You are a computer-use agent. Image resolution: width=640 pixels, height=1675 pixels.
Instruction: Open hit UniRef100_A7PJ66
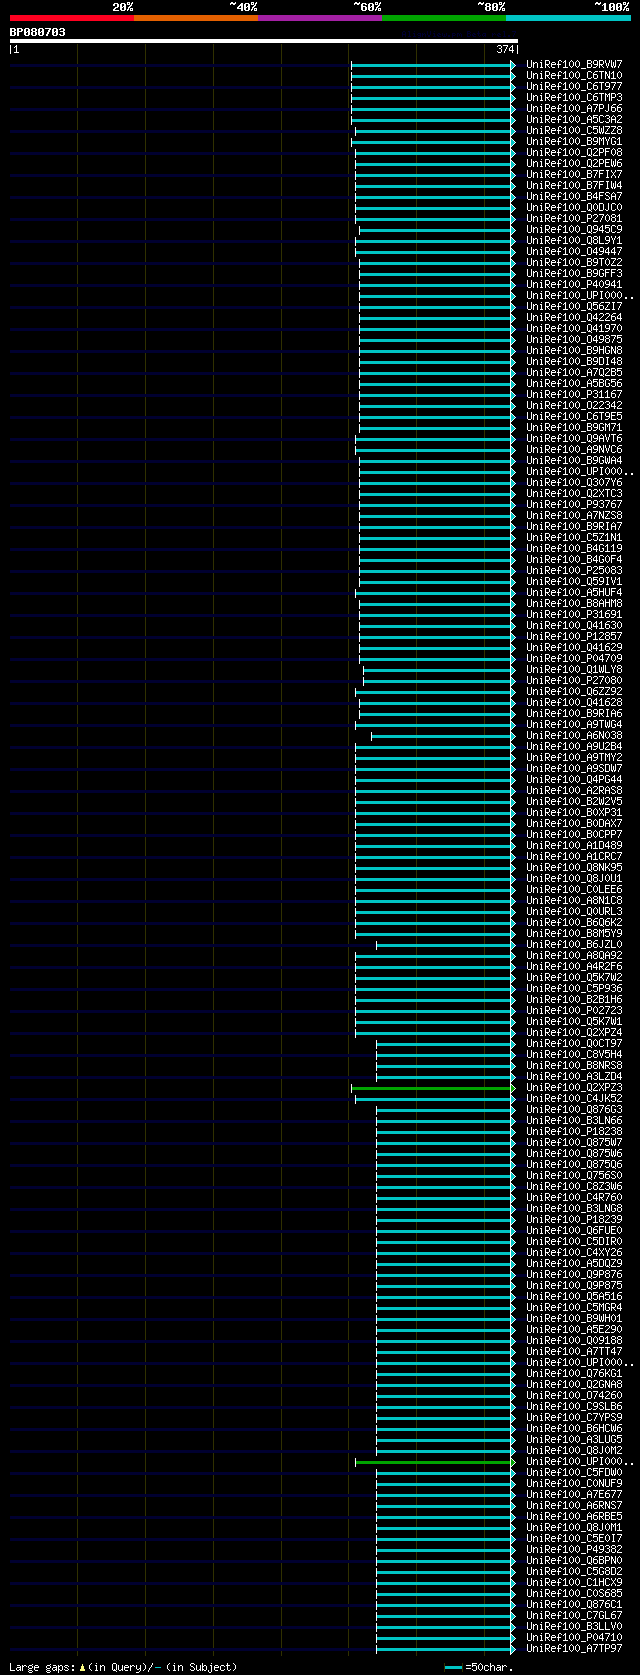574,109
